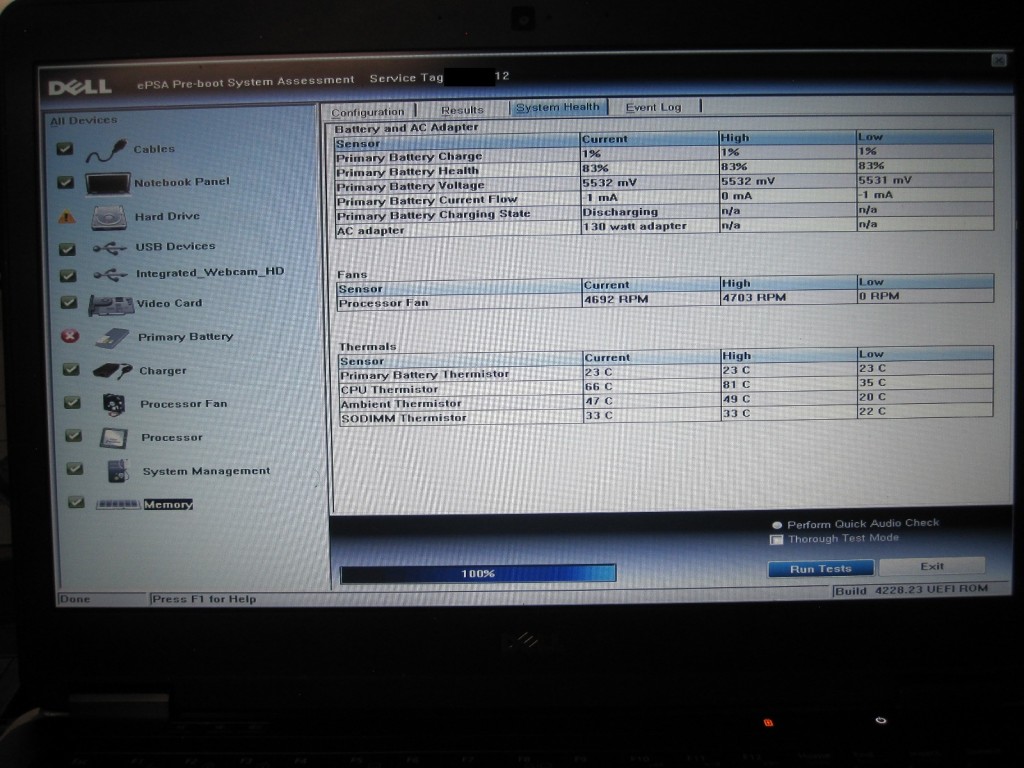The width and height of the screenshot is (1024, 768).
Task: Click the Processor Fan icon
Action: pos(113,404)
